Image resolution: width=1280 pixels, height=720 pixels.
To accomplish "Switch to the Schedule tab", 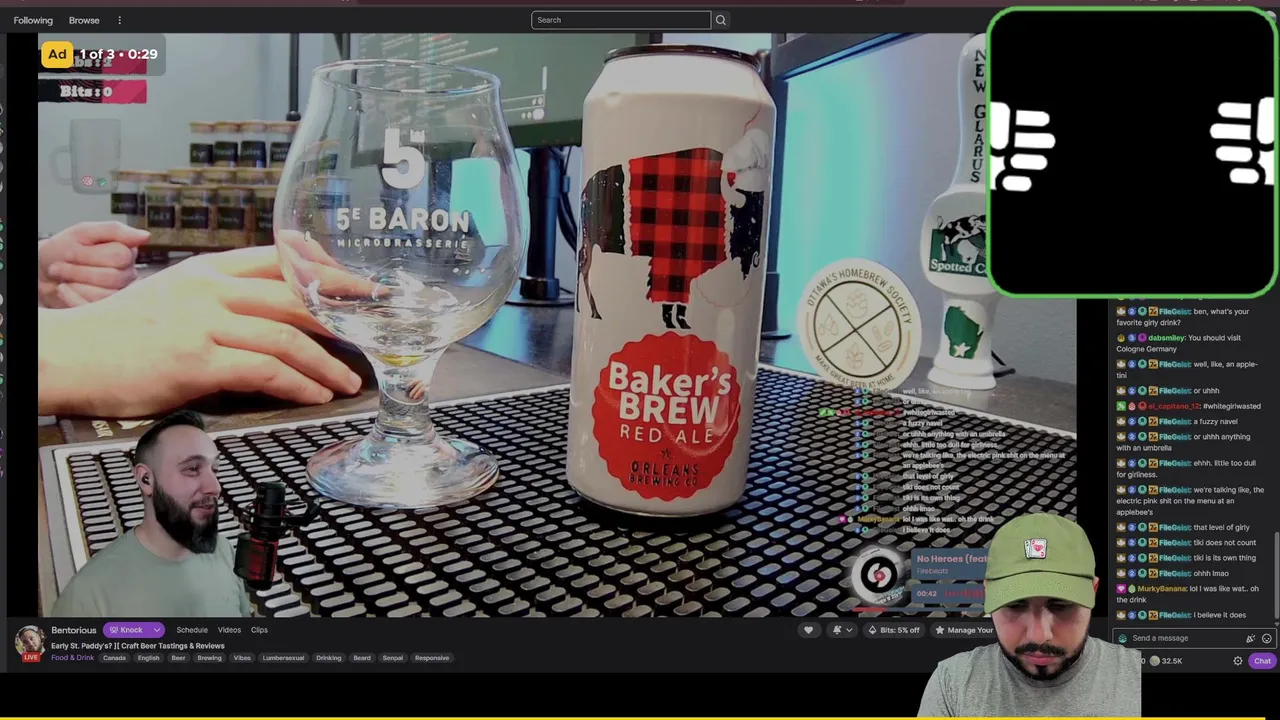I will point(192,630).
